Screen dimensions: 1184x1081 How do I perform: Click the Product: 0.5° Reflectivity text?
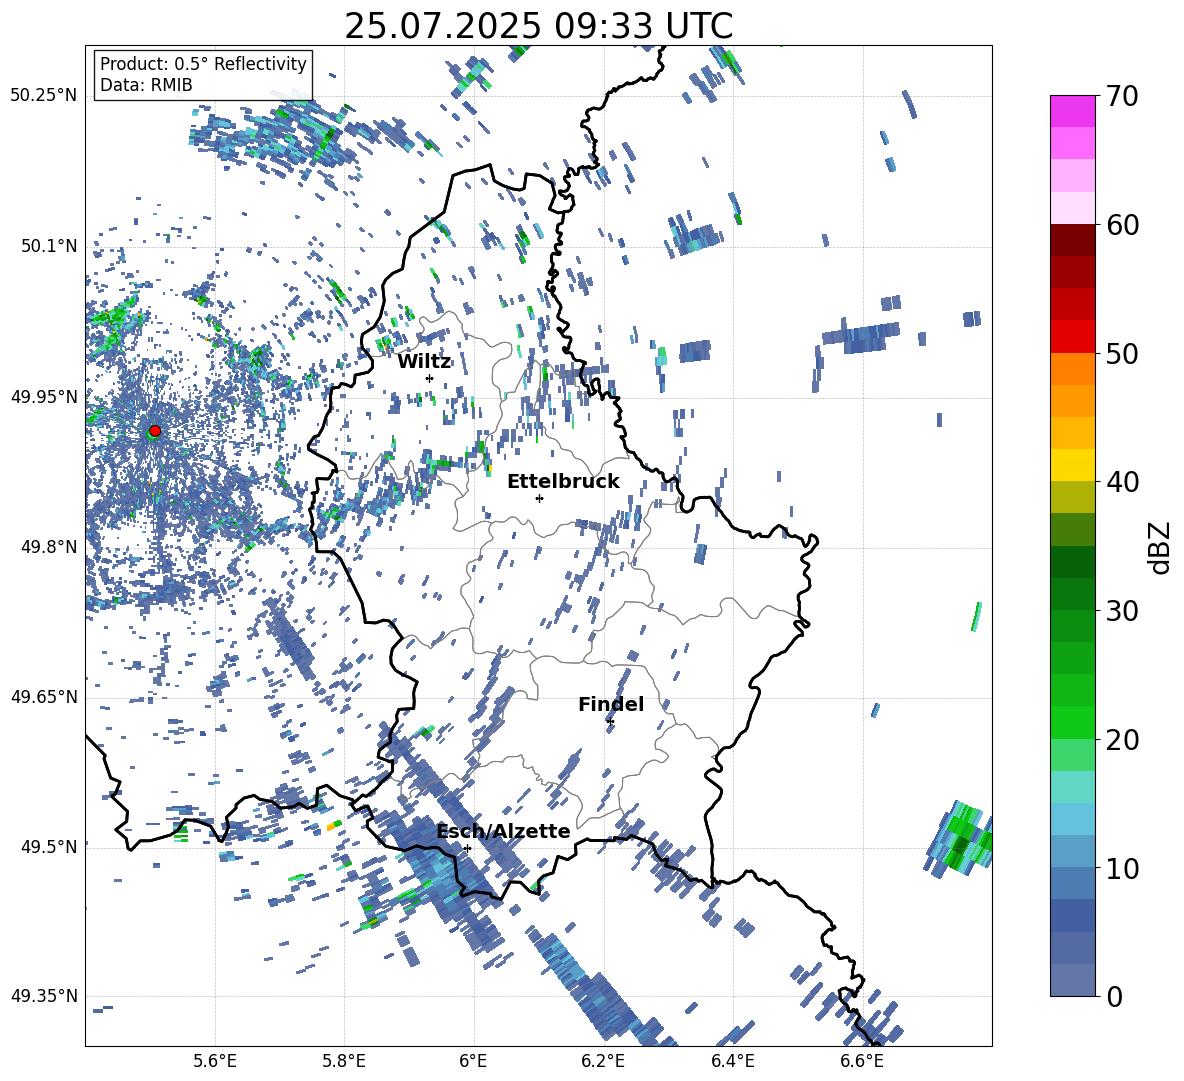coord(203,64)
